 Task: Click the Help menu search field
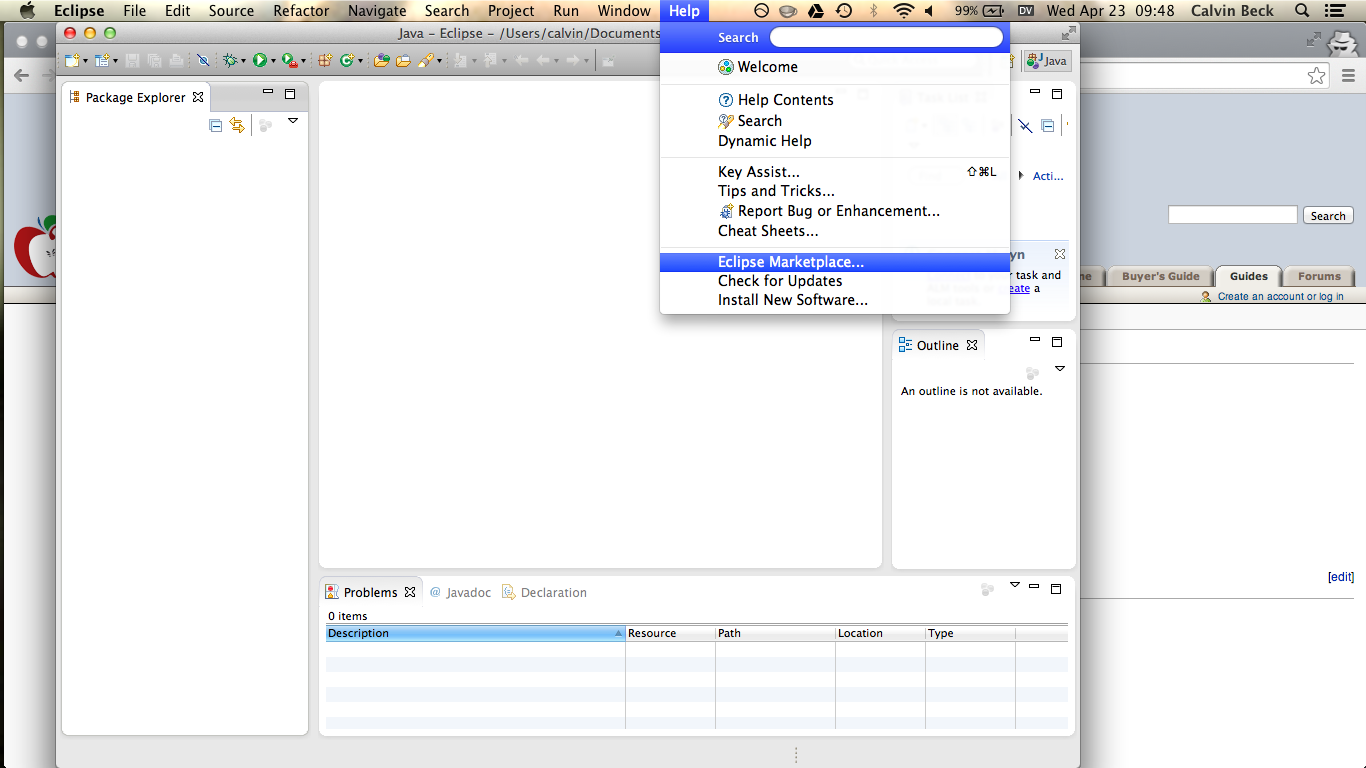coord(886,37)
